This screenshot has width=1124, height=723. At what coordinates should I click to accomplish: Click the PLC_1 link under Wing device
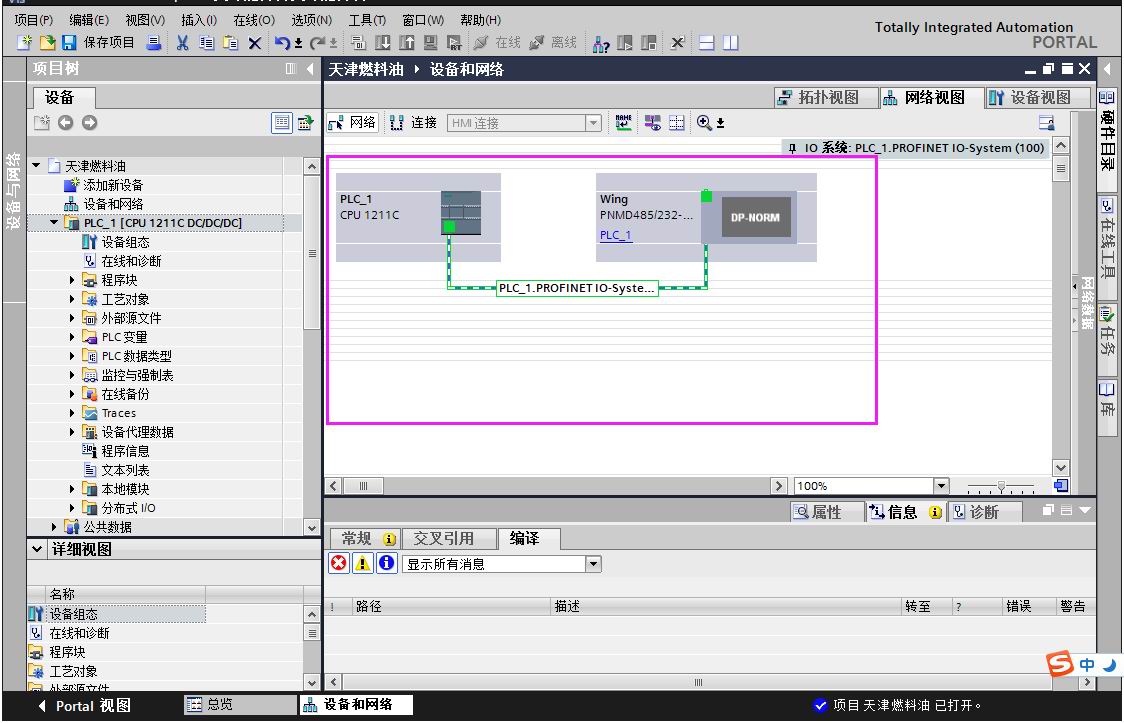(615, 235)
